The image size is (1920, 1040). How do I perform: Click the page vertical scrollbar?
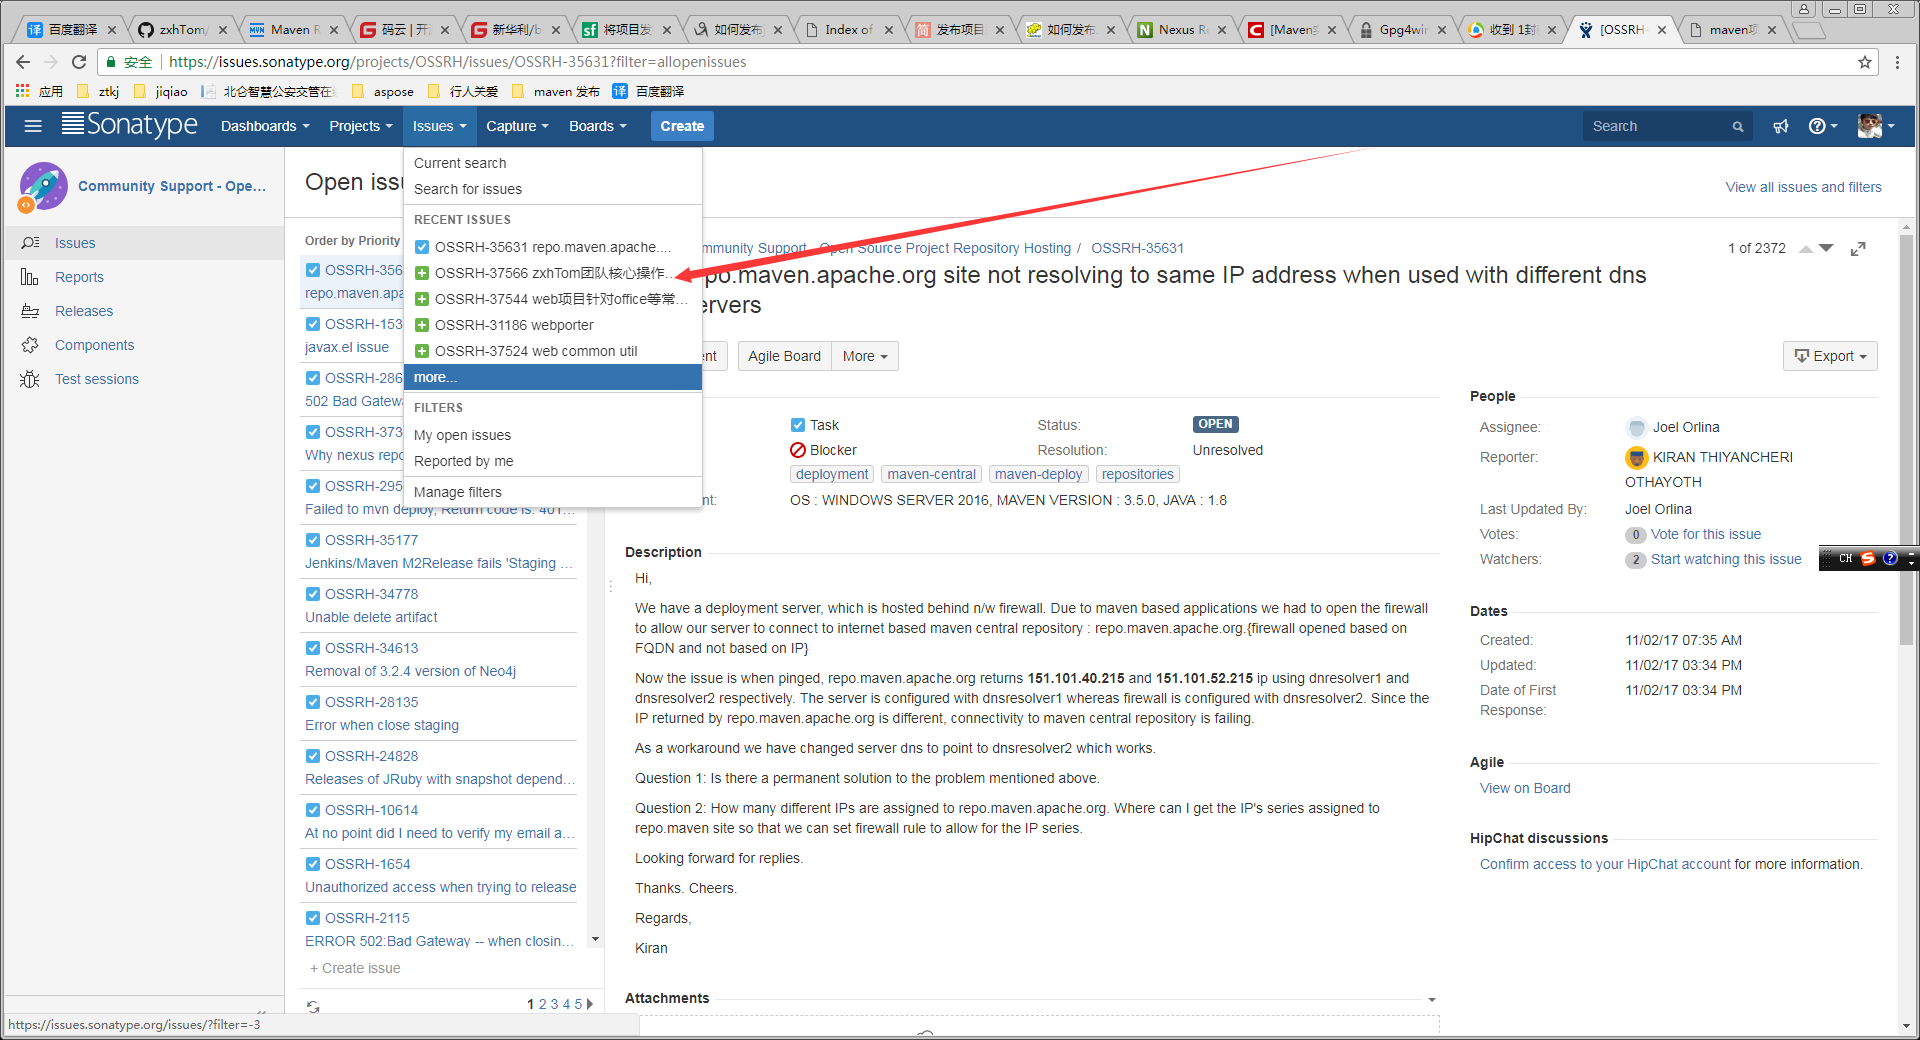pyautogui.click(x=1906, y=440)
